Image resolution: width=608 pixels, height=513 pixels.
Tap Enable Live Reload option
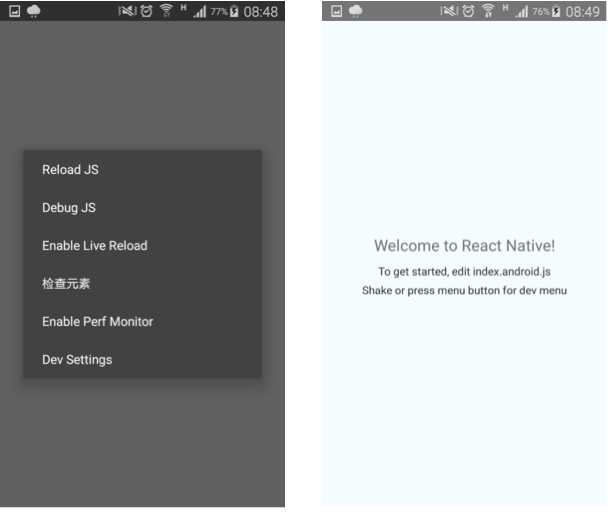pos(143,245)
